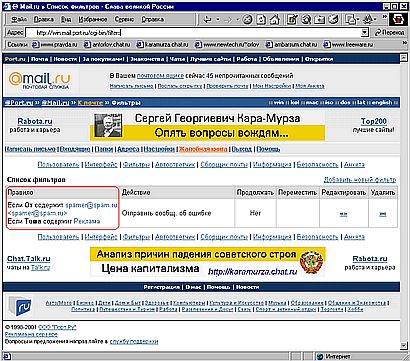410x361 pixels.
Task: Open the History toolbar icon
Action: [x=333, y=20]
